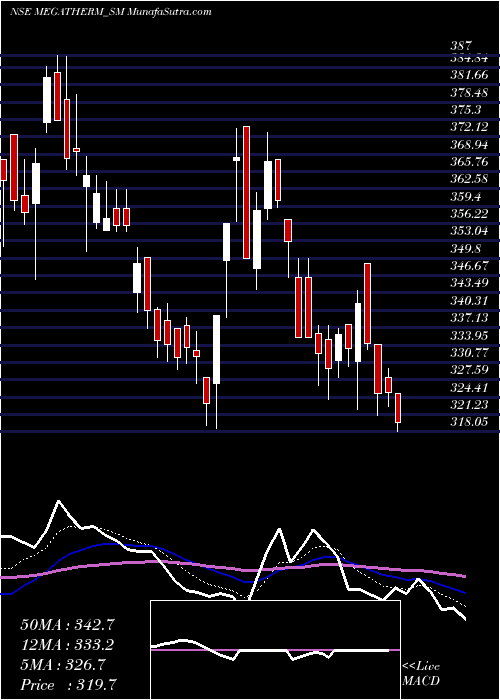Viewport: 500px width, 700px height.
Task: Click the last red candlestick near 318.05
Action: [398, 408]
